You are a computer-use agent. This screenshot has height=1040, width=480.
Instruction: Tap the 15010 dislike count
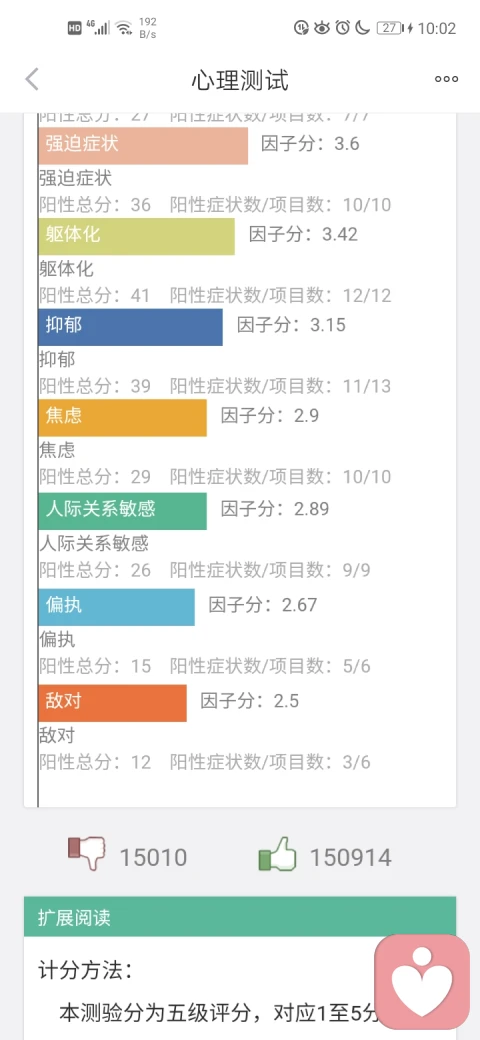point(153,858)
